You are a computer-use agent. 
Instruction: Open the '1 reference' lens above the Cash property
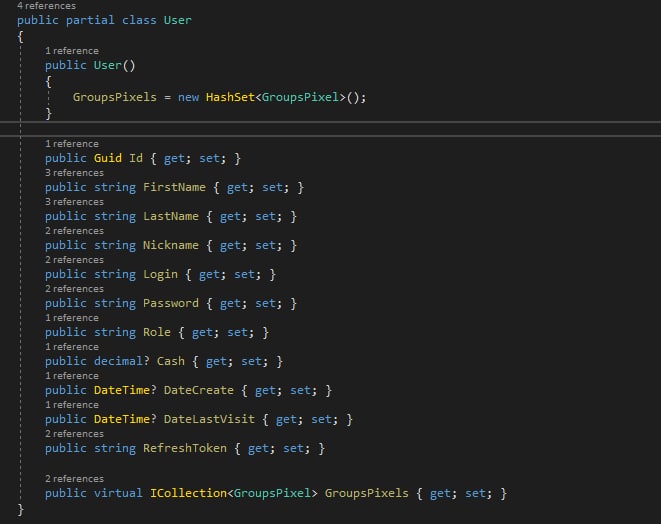72,347
